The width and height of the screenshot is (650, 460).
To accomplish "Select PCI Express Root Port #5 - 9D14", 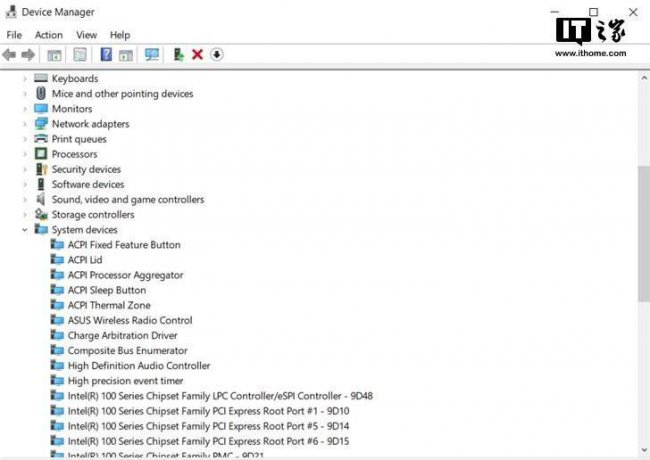I will click(x=209, y=426).
